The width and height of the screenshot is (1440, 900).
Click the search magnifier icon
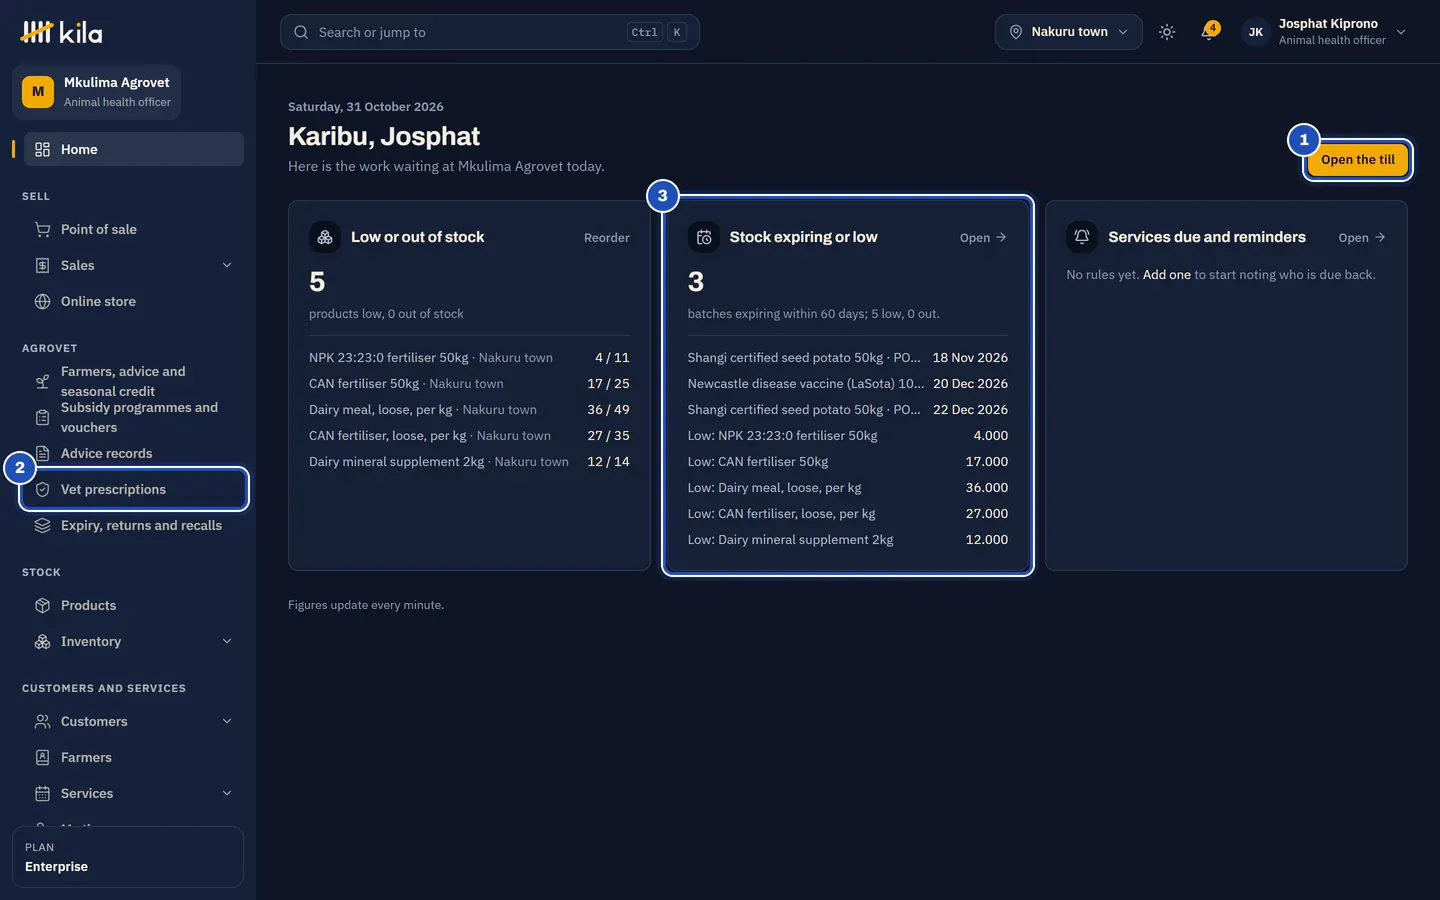301,32
